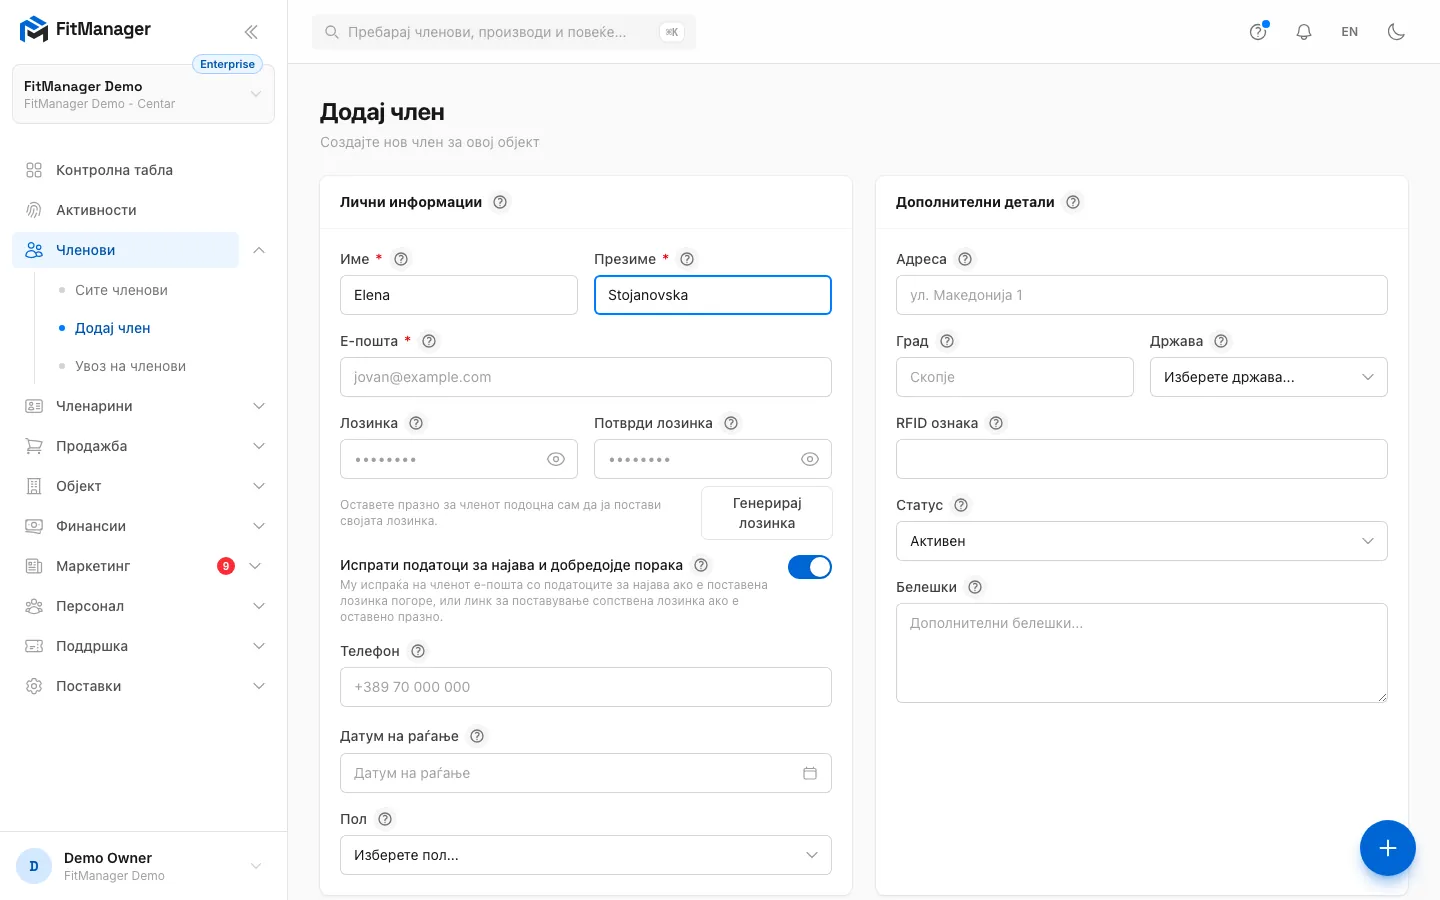The width and height of the screenshot is (1440, 900).
Task: Click the help icon beside Дополнителни детали
Action: [1073, 202]
